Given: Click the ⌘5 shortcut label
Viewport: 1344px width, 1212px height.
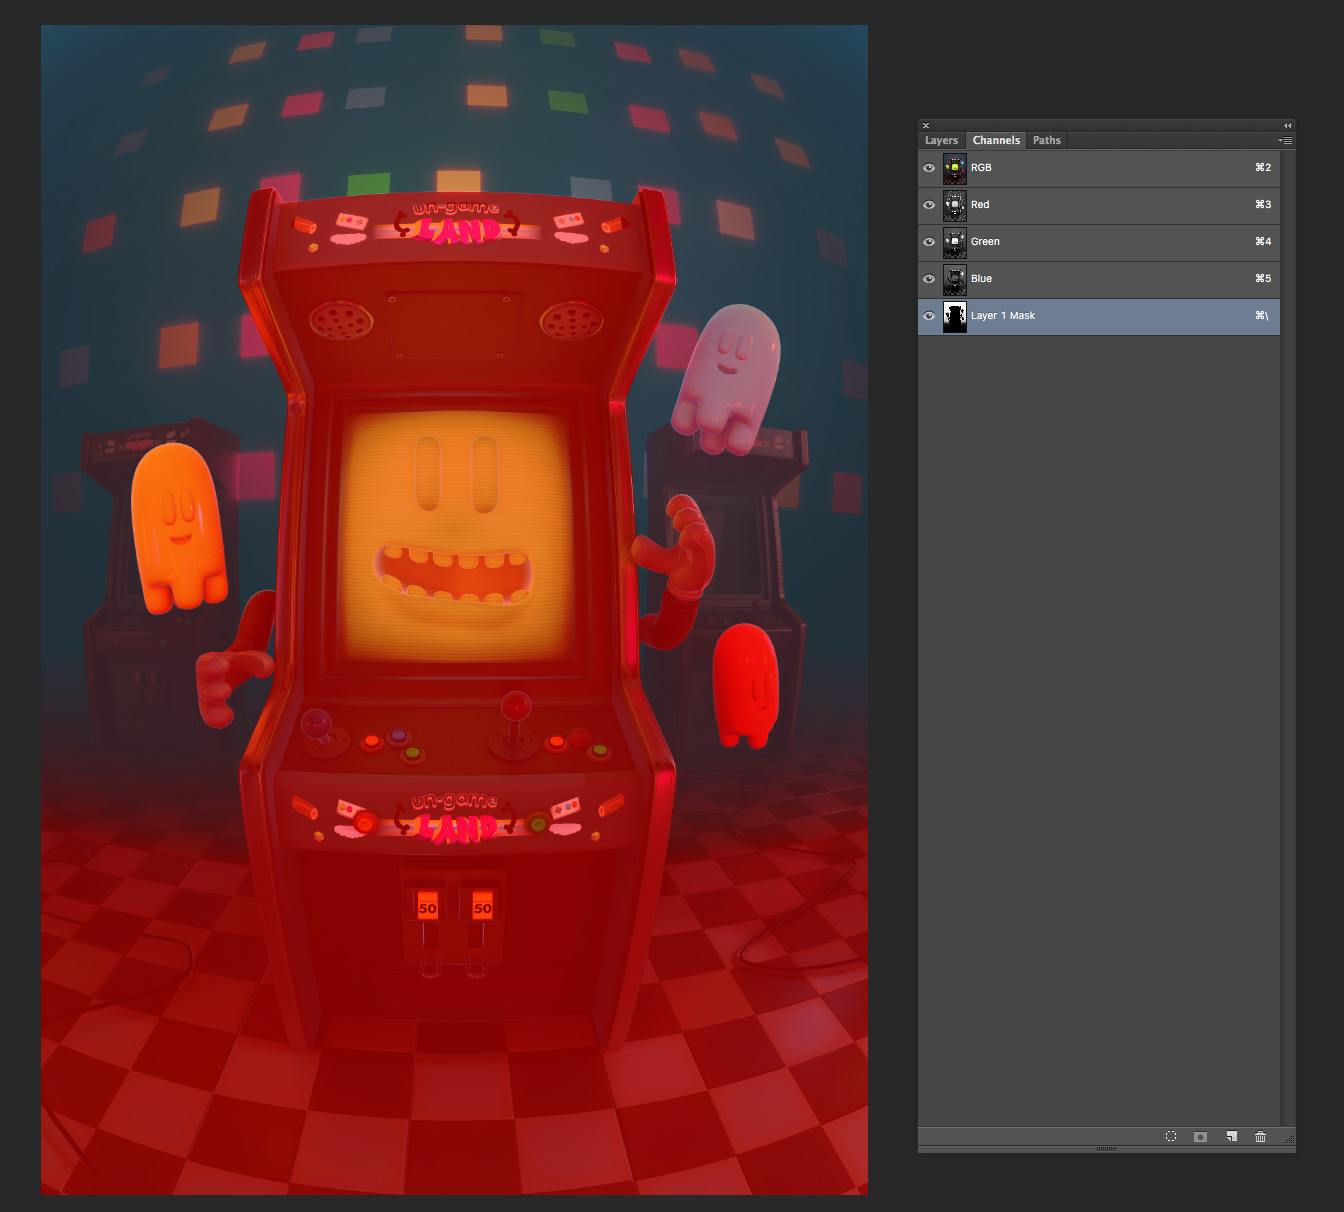Looking at the screenshot, I should point(1263,279).
